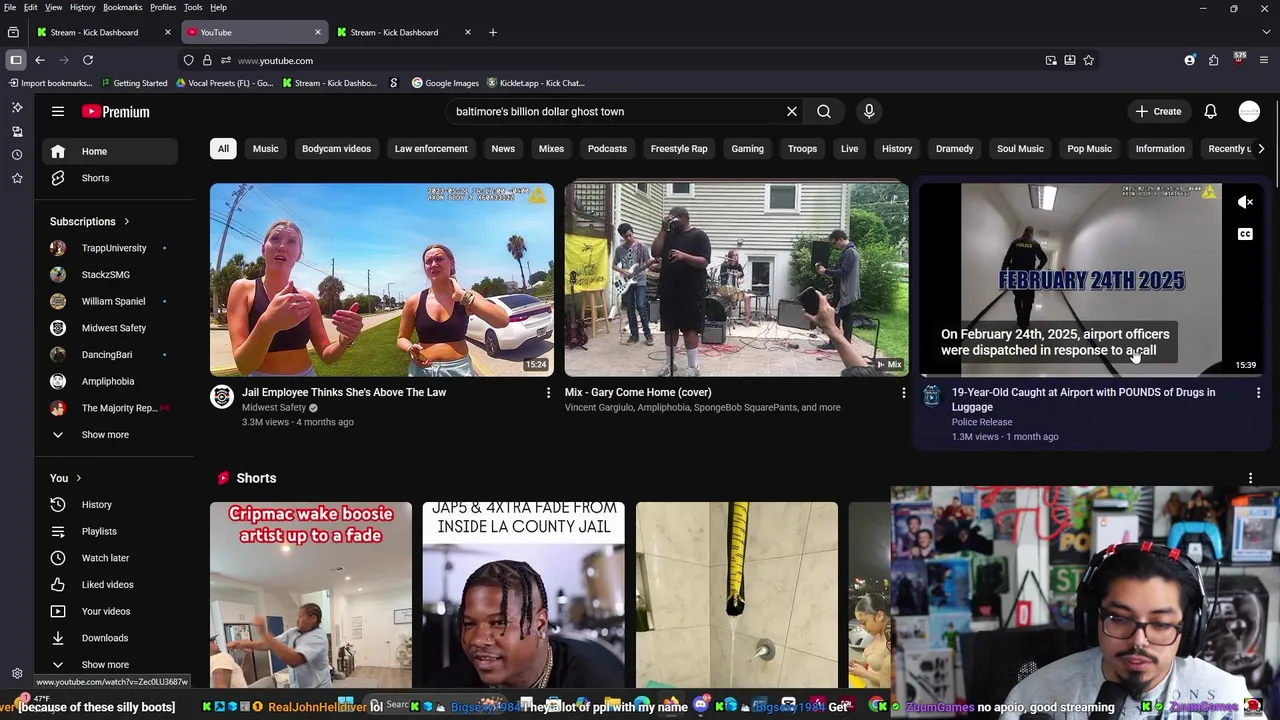
Task: Open a new browser tab
Action: coord(492,32)
